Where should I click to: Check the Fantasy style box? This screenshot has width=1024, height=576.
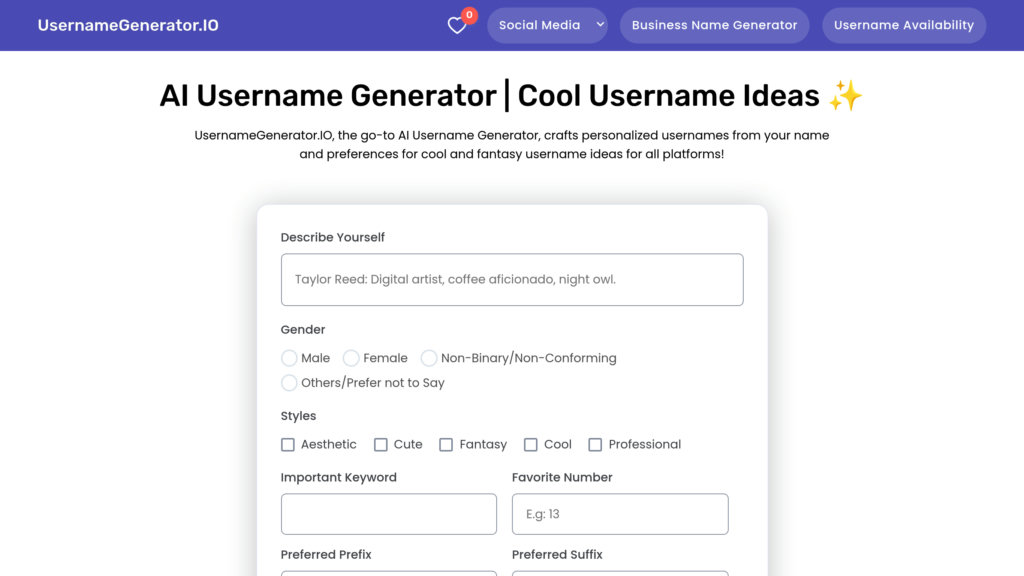[x=446, y=444]
